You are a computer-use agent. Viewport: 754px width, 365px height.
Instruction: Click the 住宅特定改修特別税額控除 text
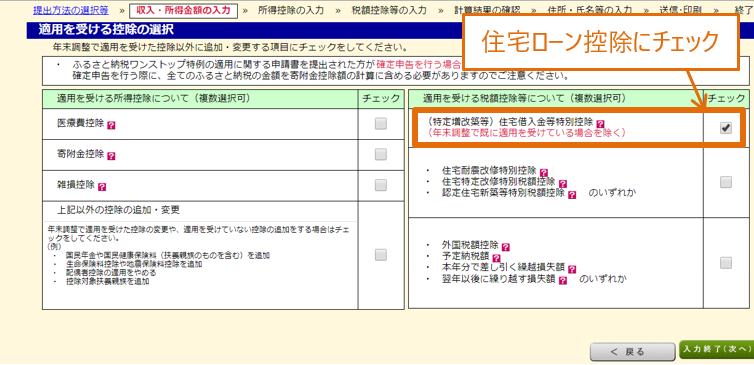[x=499, y=182]
